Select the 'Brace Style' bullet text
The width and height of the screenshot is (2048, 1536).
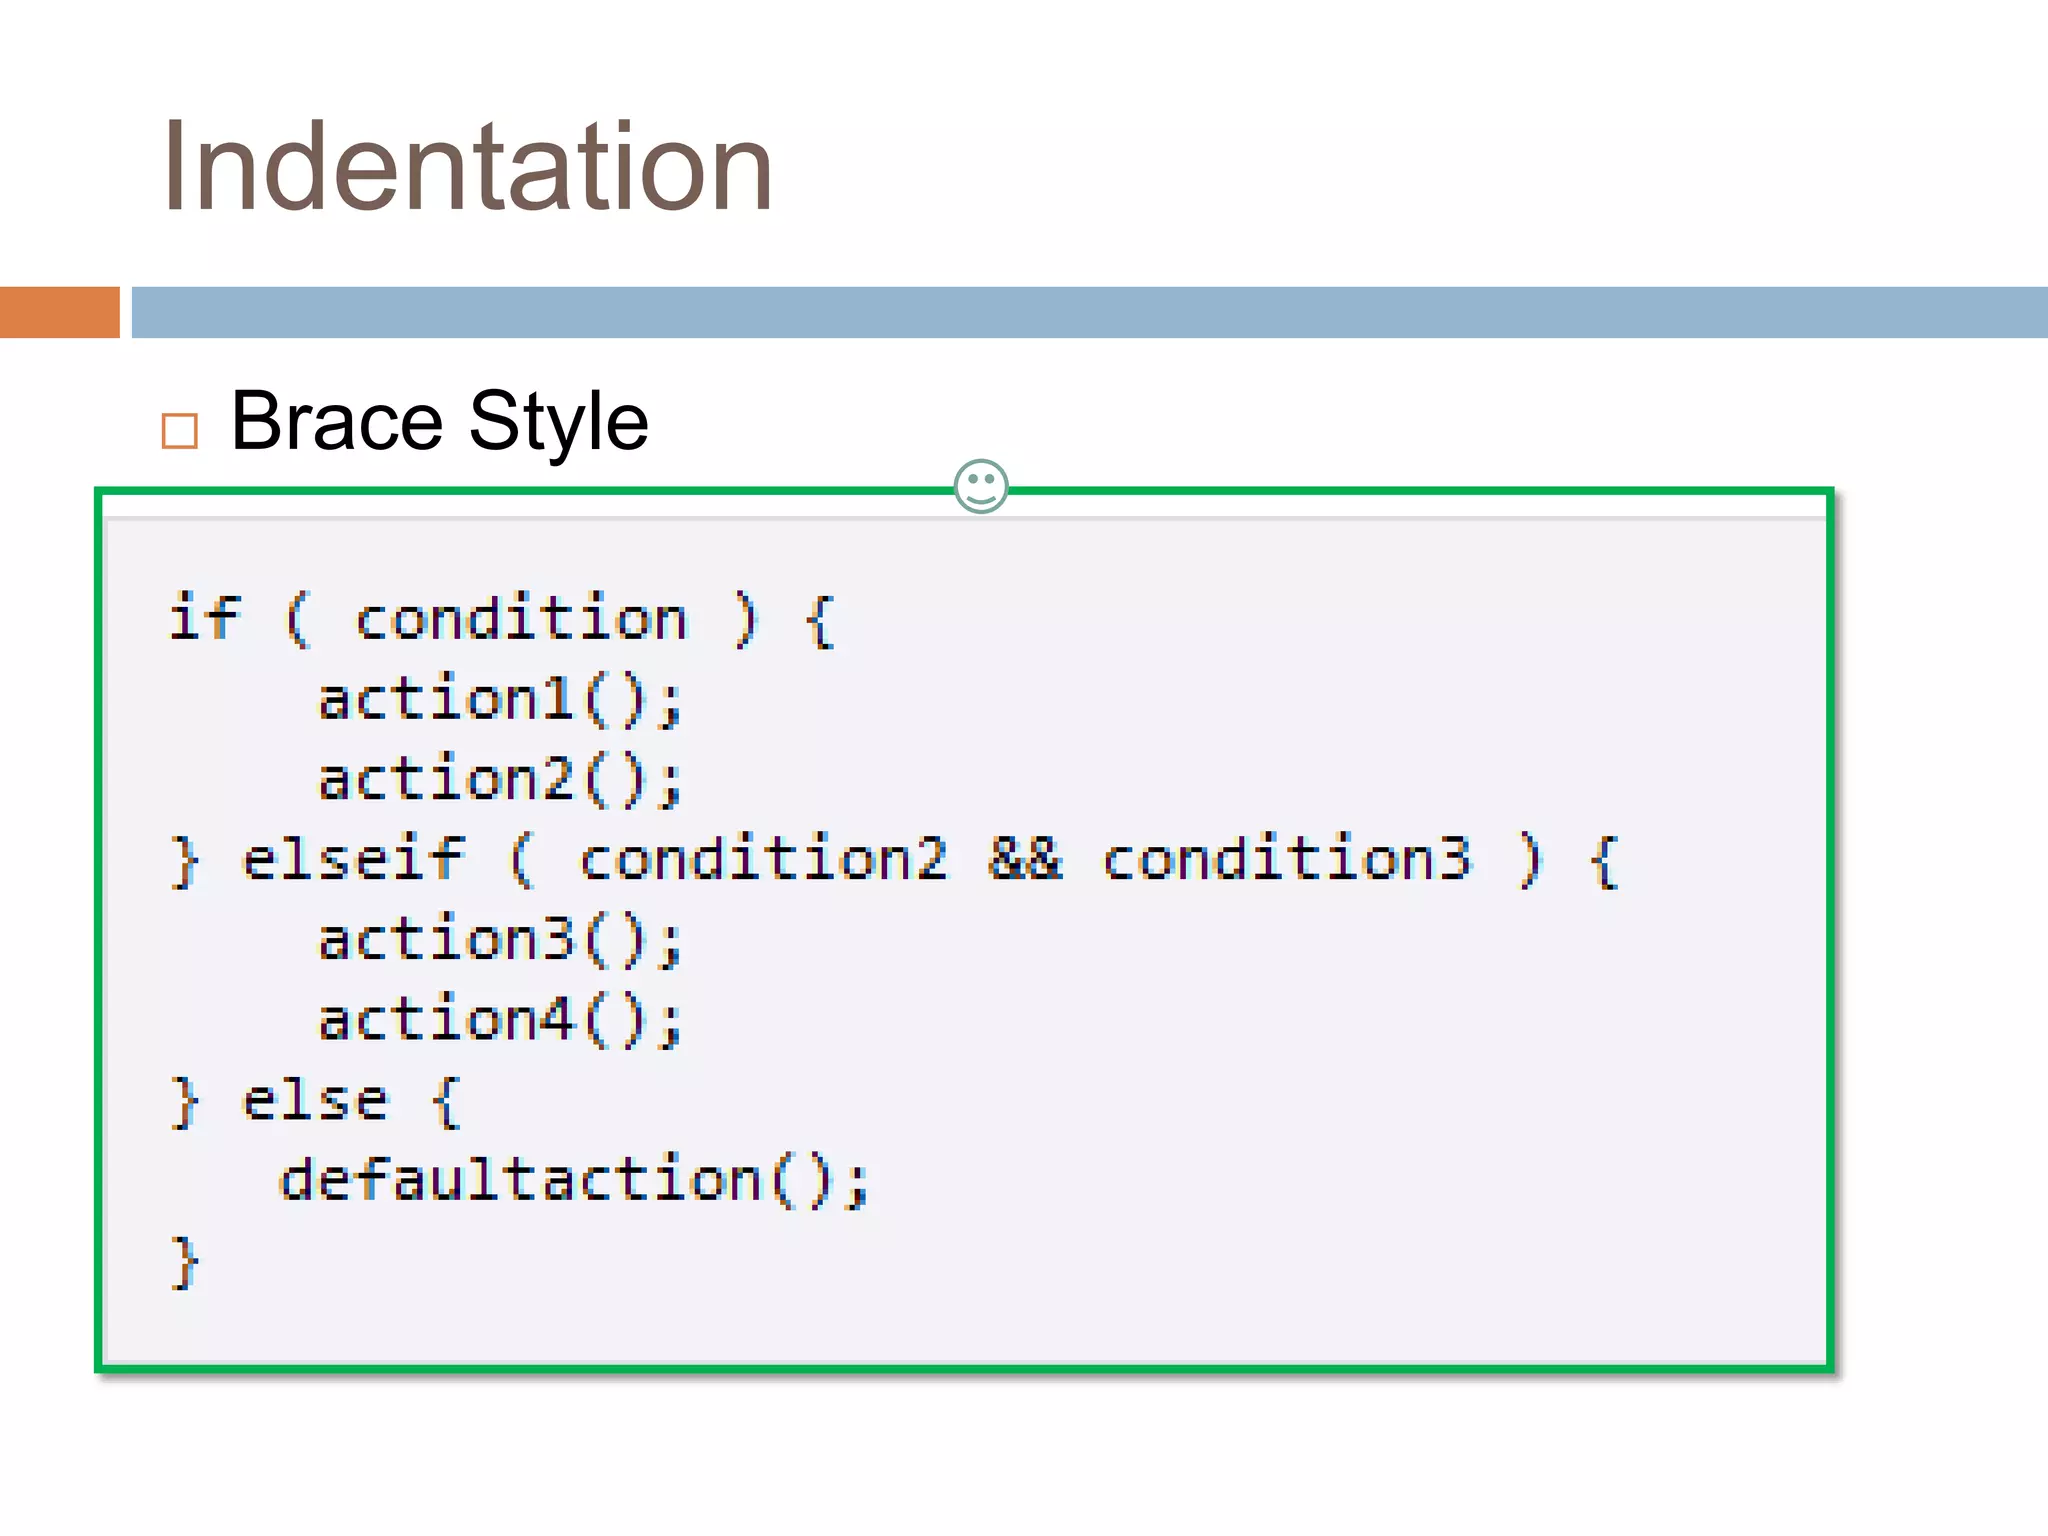tap(440, 422)
